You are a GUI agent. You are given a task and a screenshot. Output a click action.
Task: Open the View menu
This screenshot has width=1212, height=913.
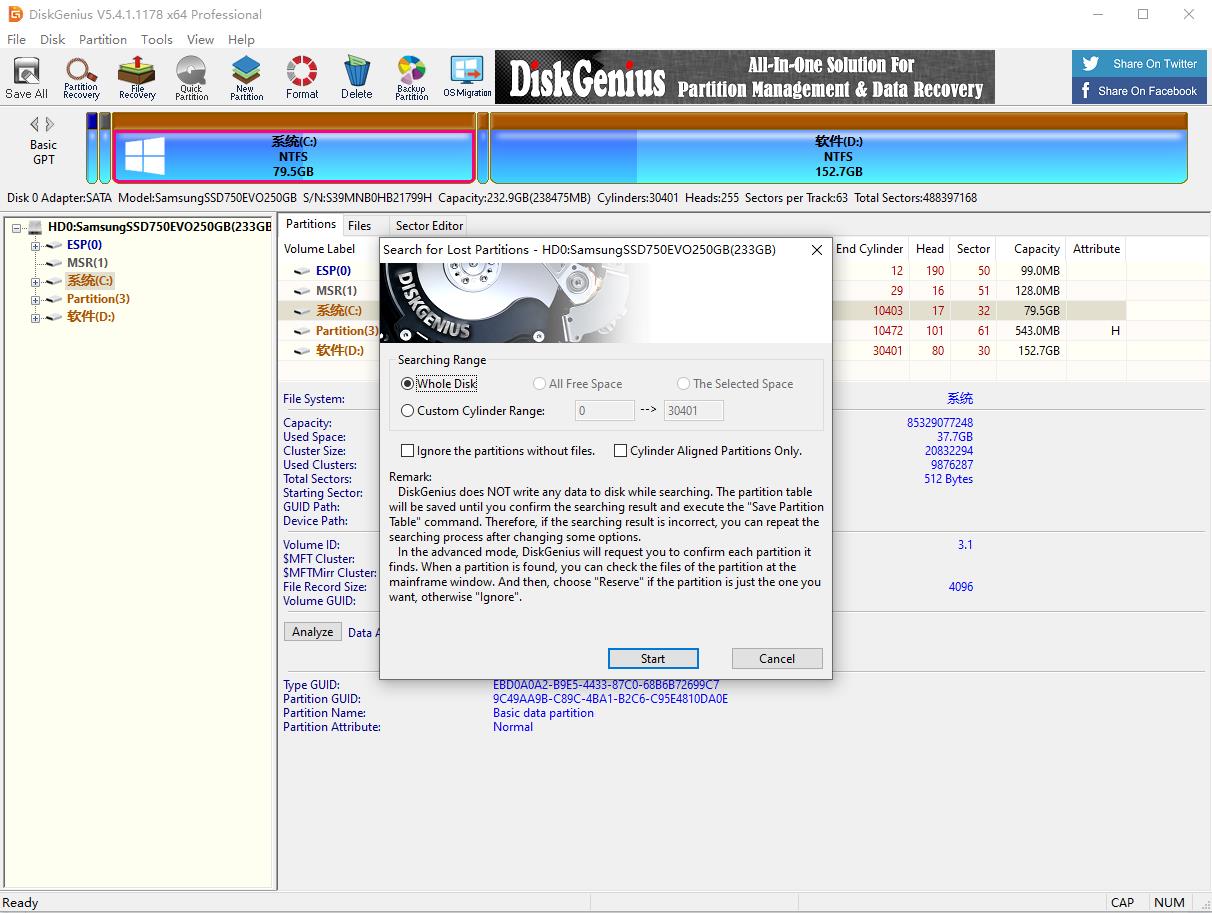click(x=200, y=39)
